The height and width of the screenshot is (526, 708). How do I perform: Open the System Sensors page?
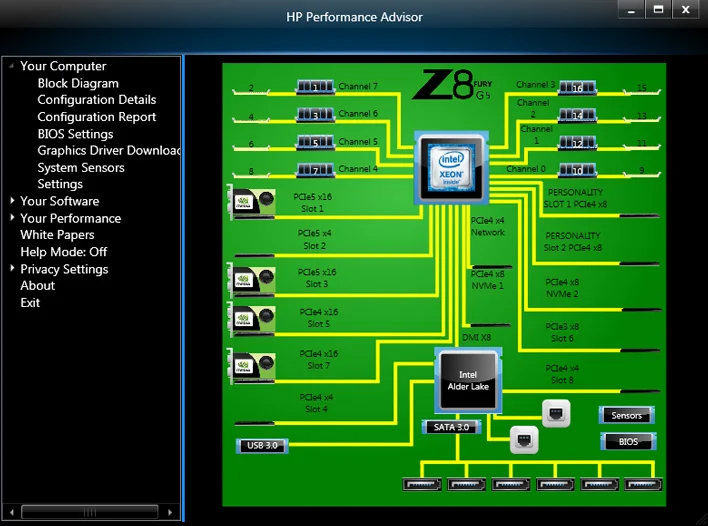click(81, 168)
